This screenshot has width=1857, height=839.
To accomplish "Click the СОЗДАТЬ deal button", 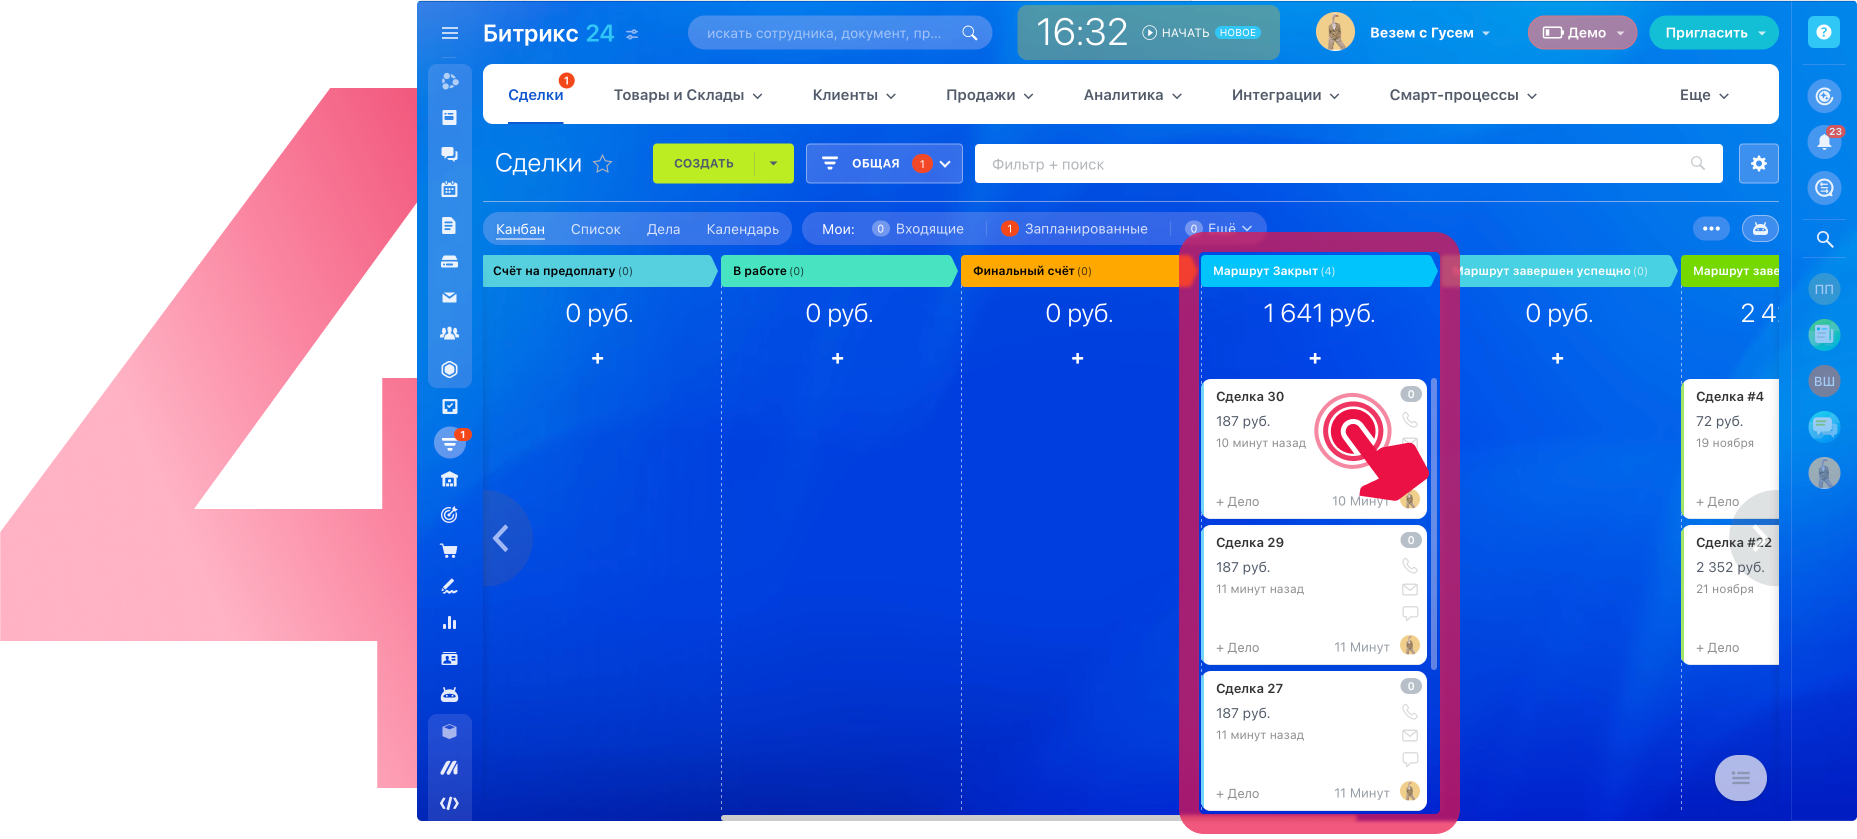I will (704, 164).
